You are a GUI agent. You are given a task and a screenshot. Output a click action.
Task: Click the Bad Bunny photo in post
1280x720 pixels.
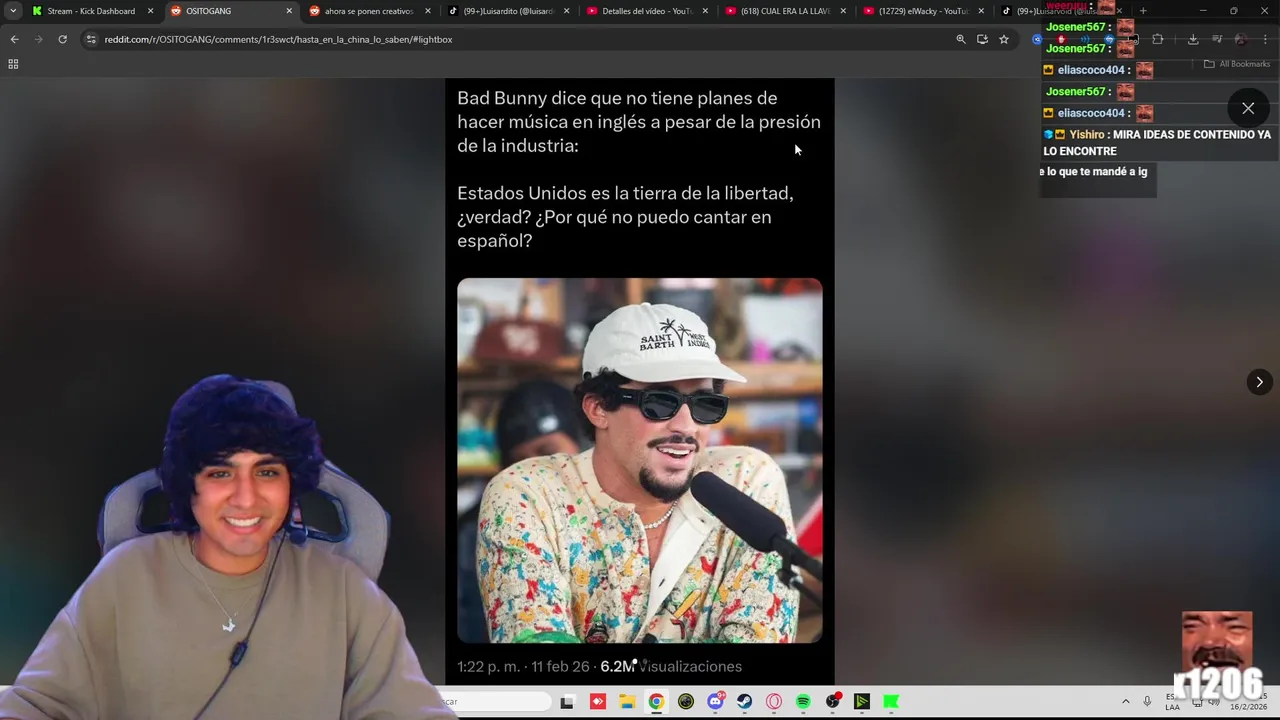click(x=640, y=460)
